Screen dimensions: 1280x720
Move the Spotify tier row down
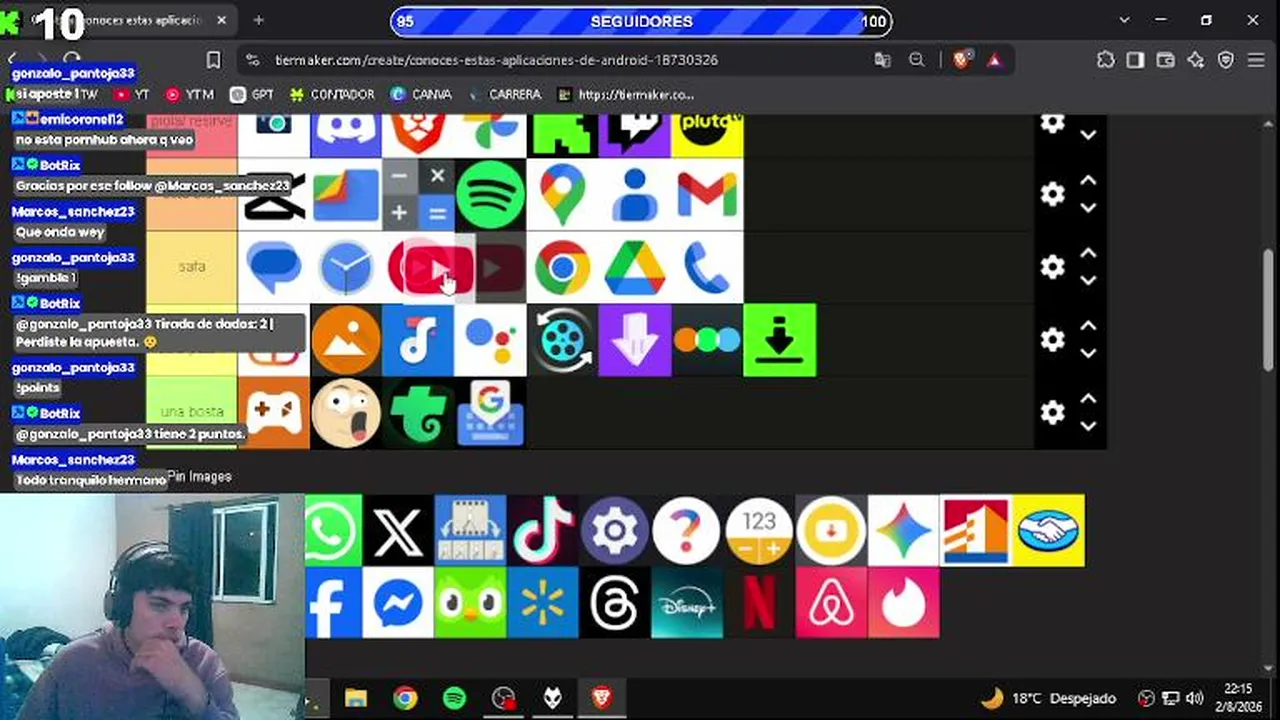[1088, 208]
